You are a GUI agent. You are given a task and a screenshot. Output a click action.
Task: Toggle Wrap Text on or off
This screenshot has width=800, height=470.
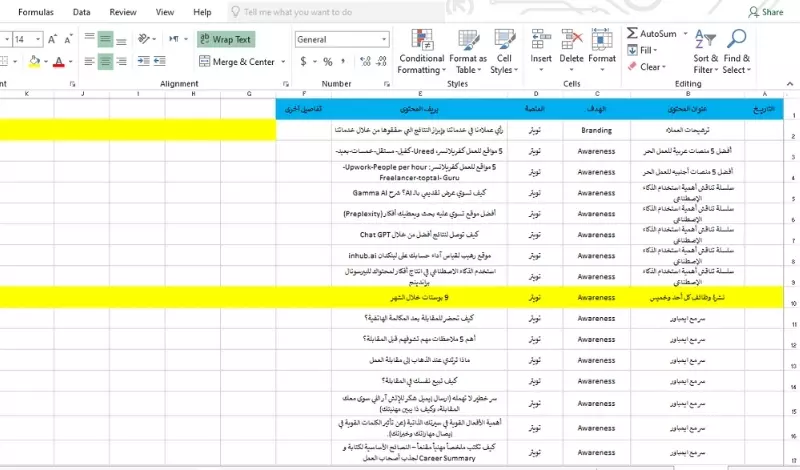tap(226, 39)
